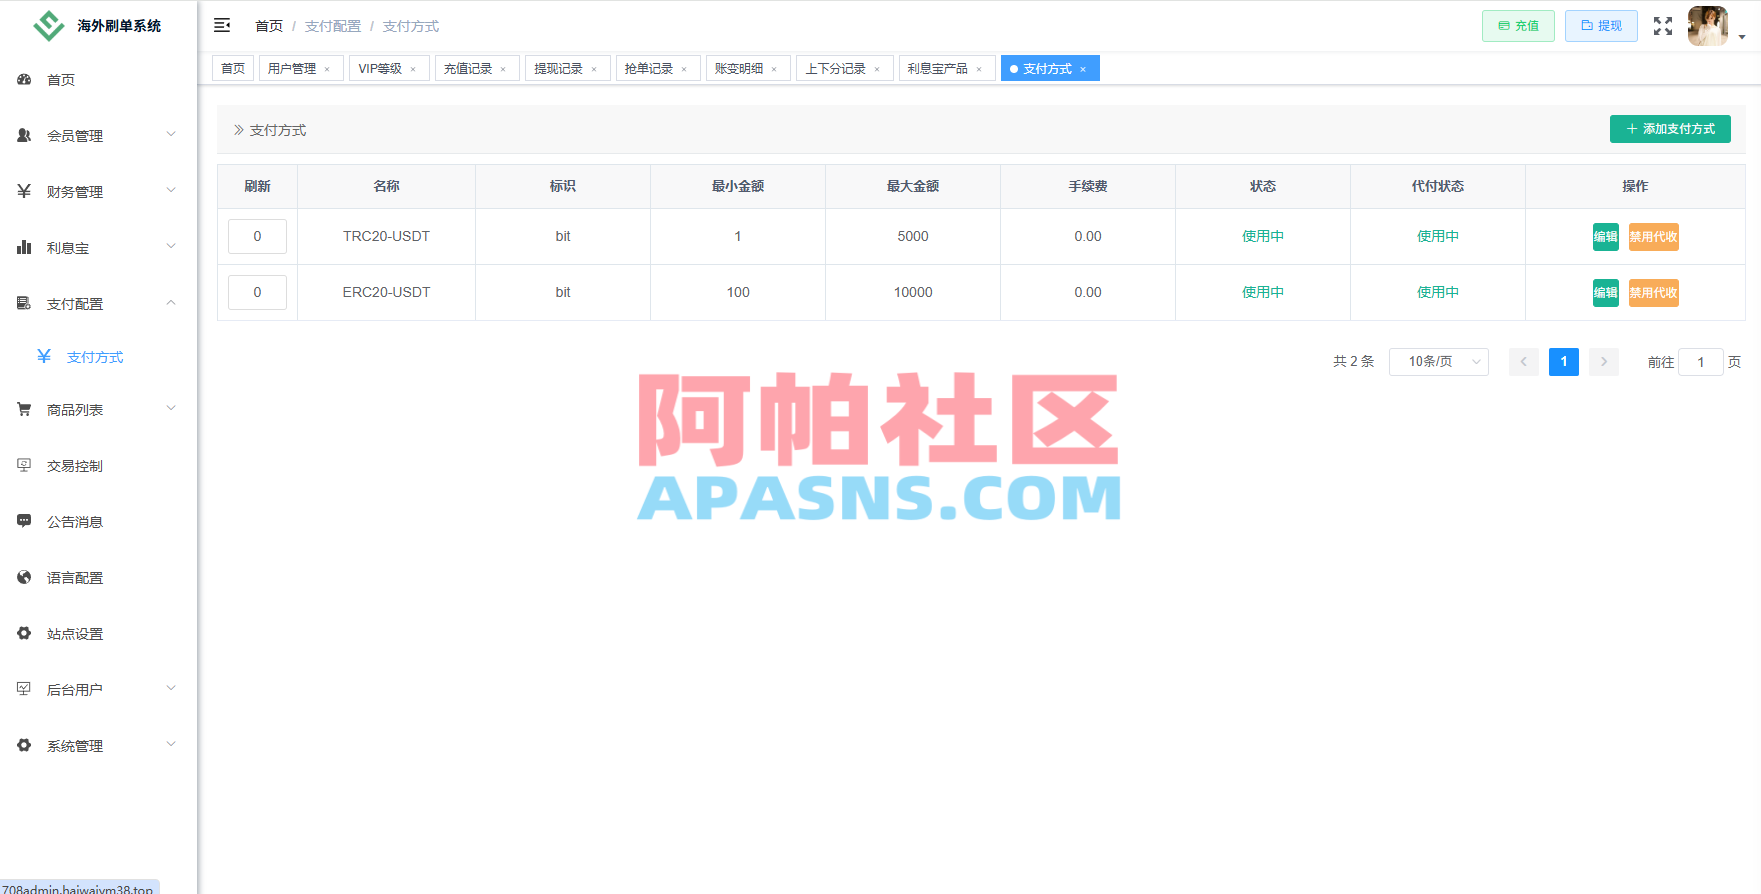Close the 利息宝产品 tab
This screenshot has height=894, width=1761.
pos(979,69)
